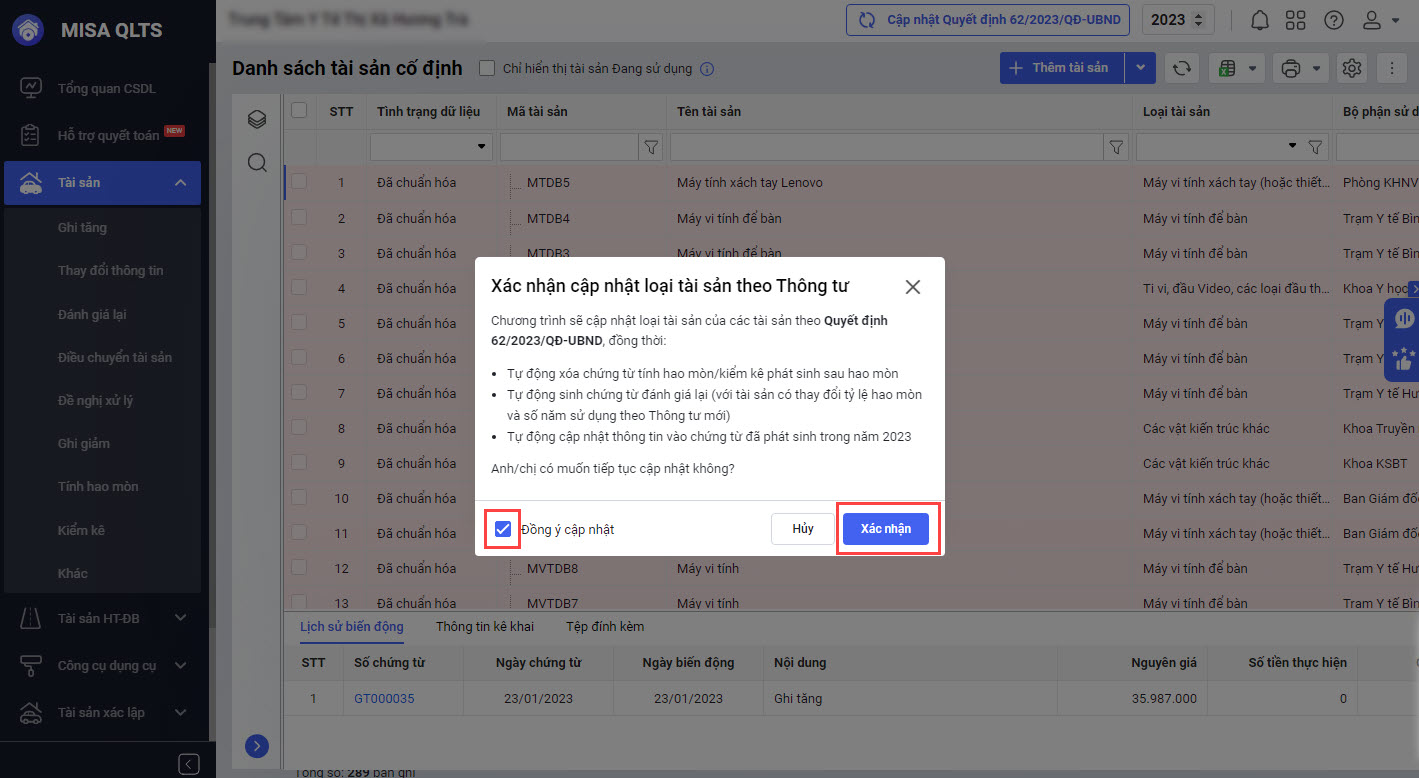Tick the select-all checkbox in table header
This screenshot has height=778, width=1419.
(x=299, y=110)
